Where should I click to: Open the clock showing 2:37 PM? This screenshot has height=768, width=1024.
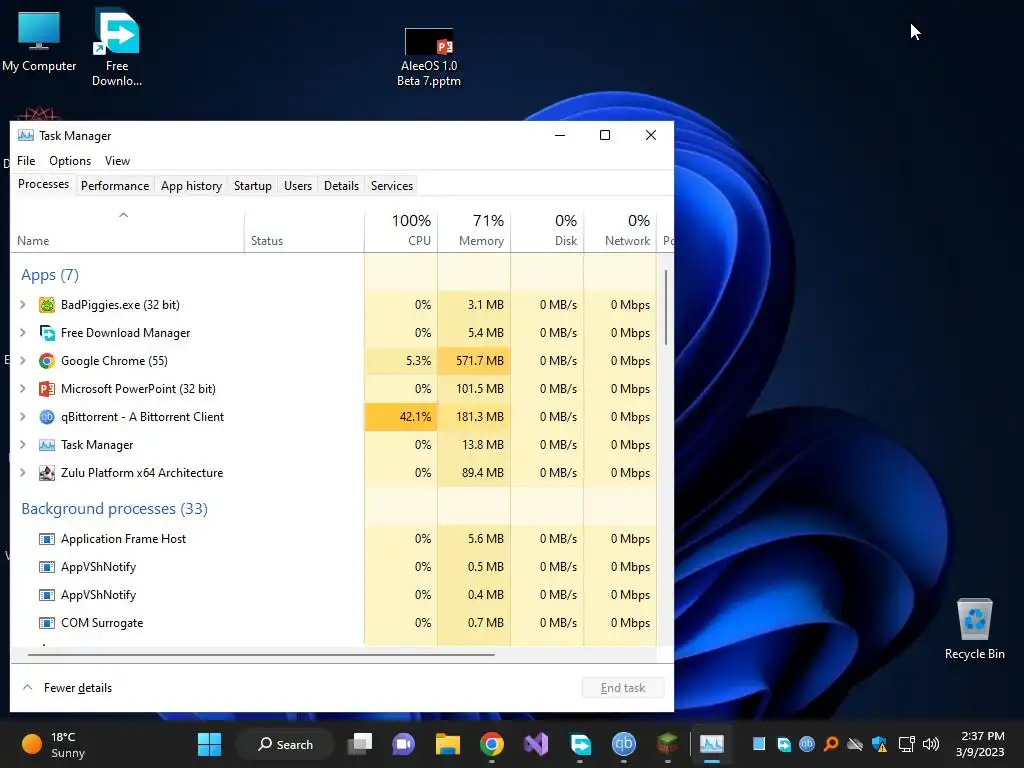pyautogui.click(x=980, y=744)
